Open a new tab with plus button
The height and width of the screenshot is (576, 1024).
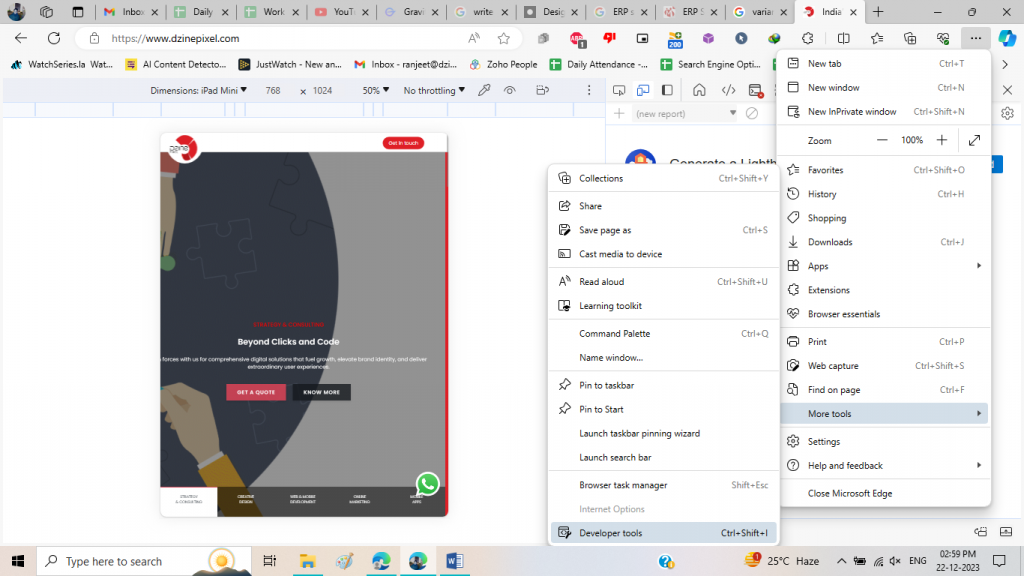(x=878, y=12)
